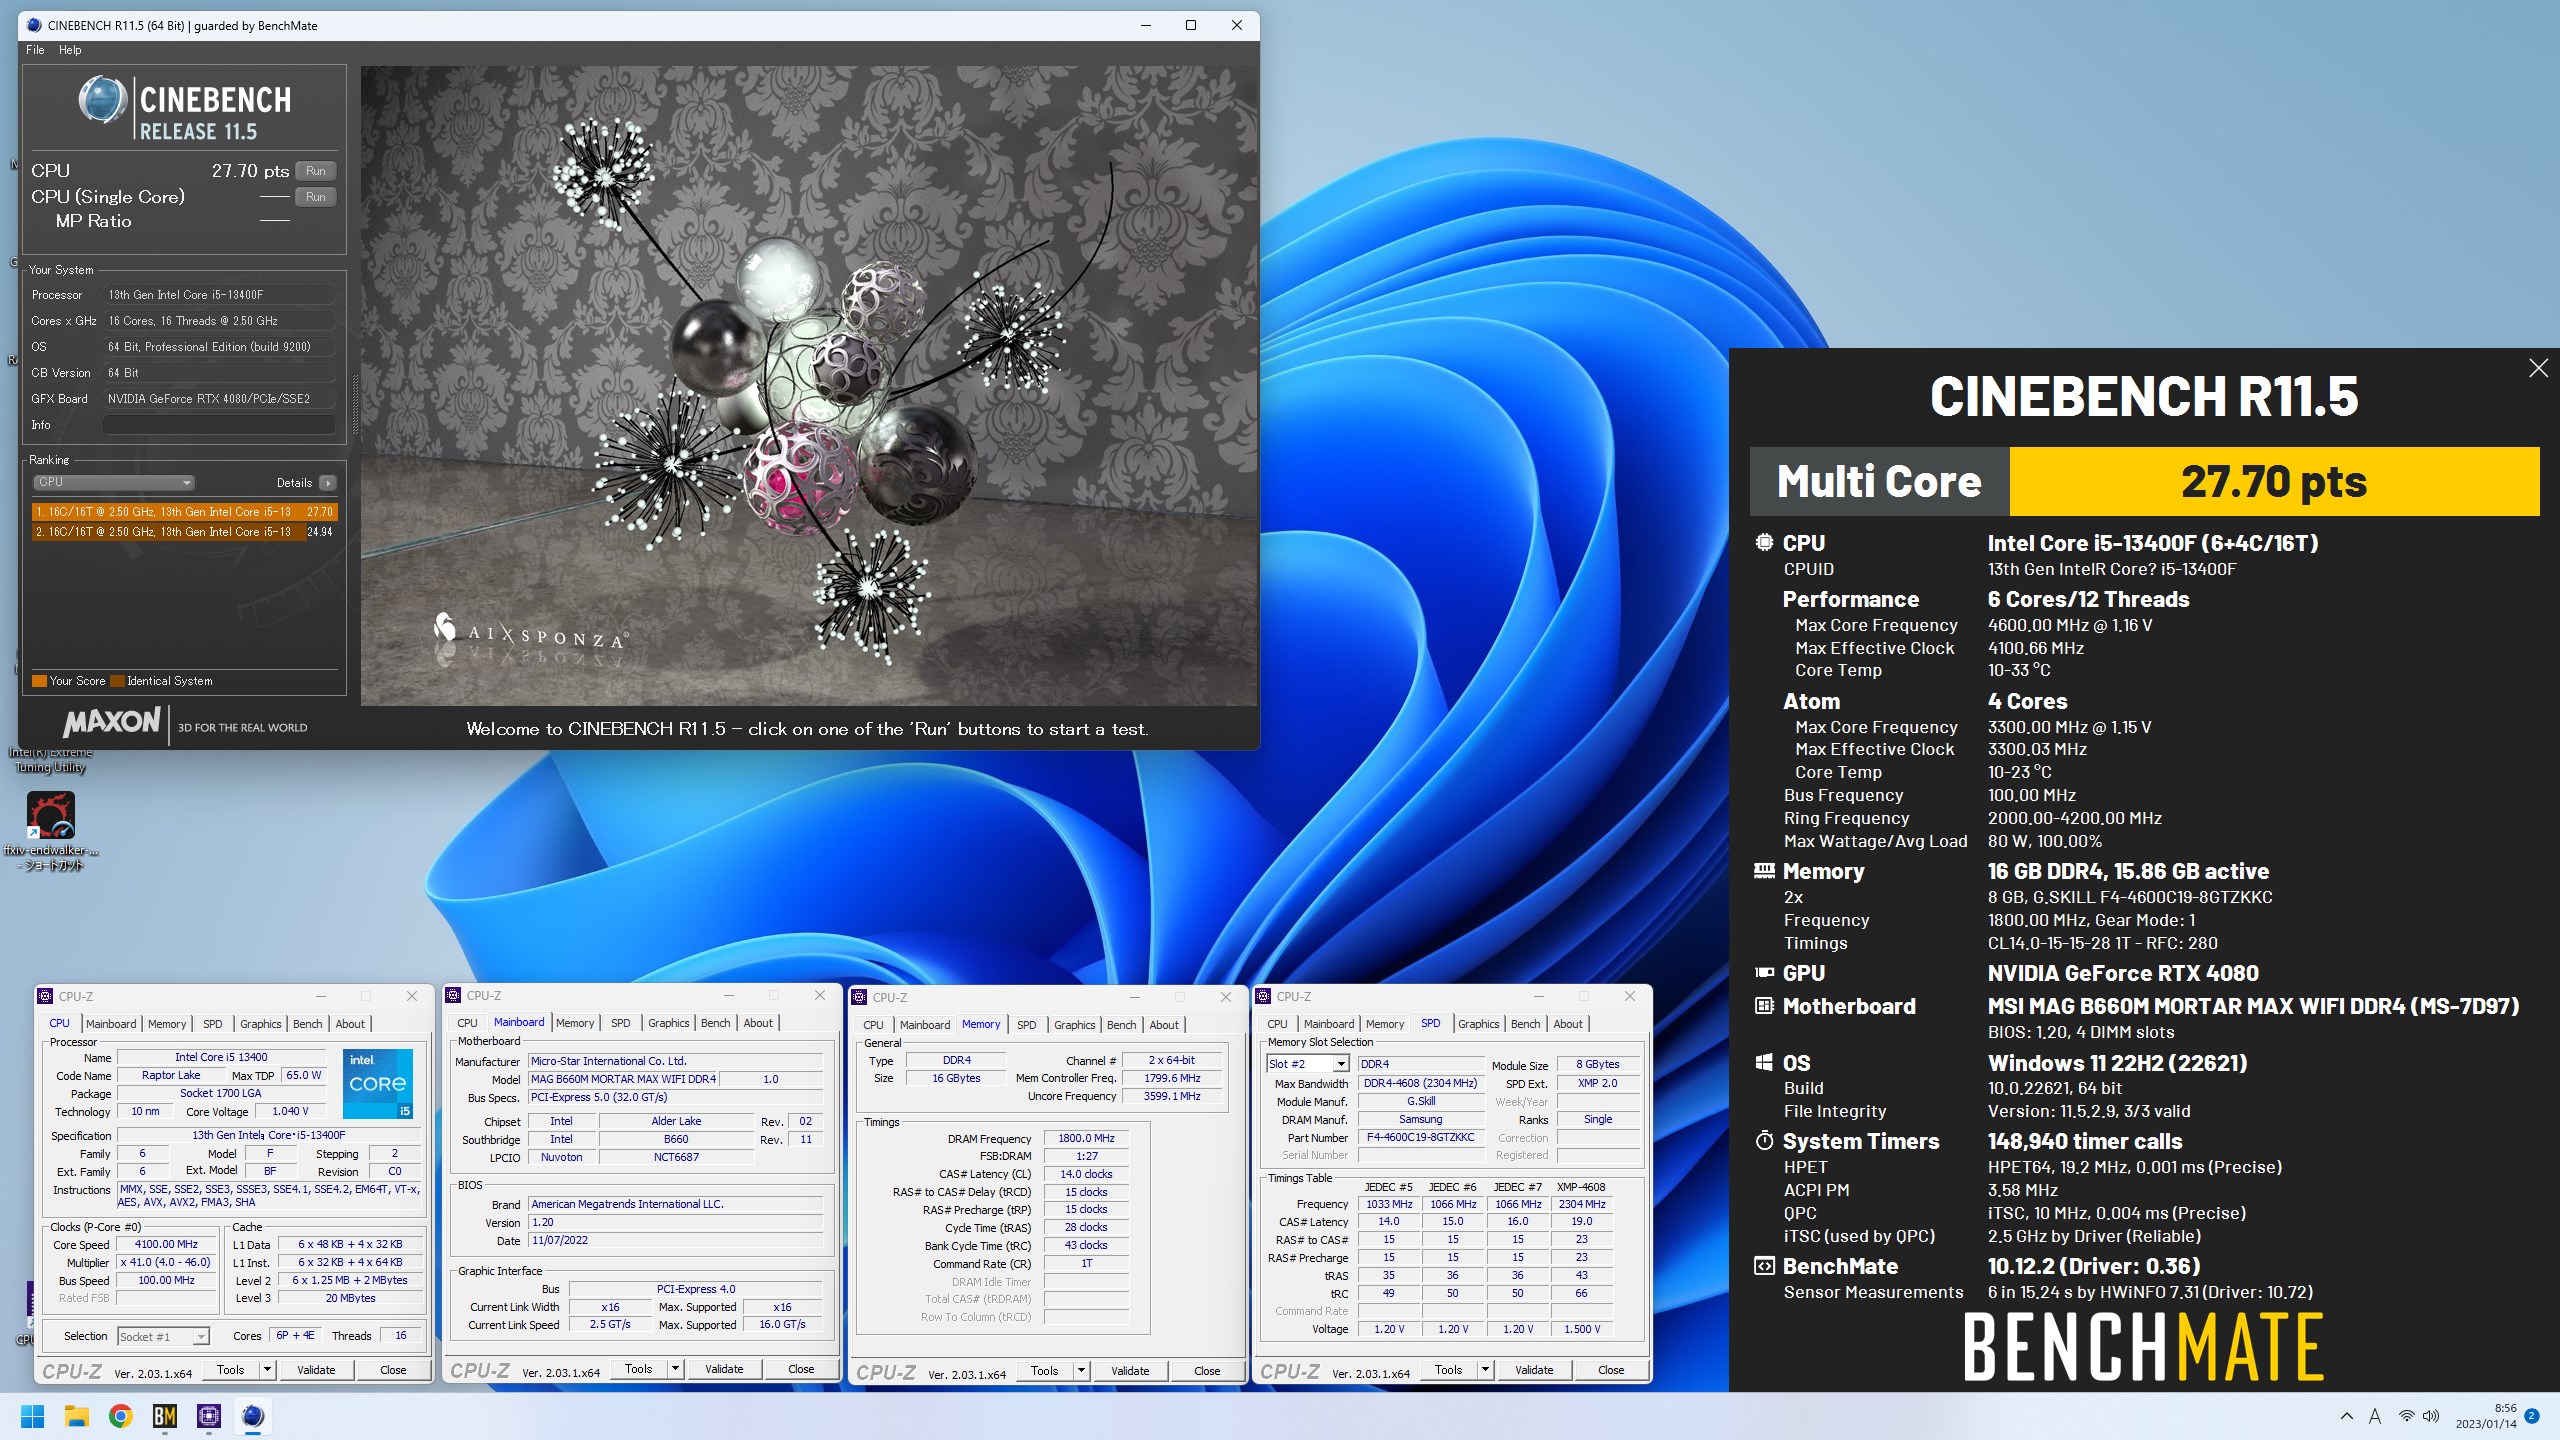Screen dimensions: 2560x1440
Task: Open About tab in CPU-Z SPD window
Action: coord(1568,1024)
